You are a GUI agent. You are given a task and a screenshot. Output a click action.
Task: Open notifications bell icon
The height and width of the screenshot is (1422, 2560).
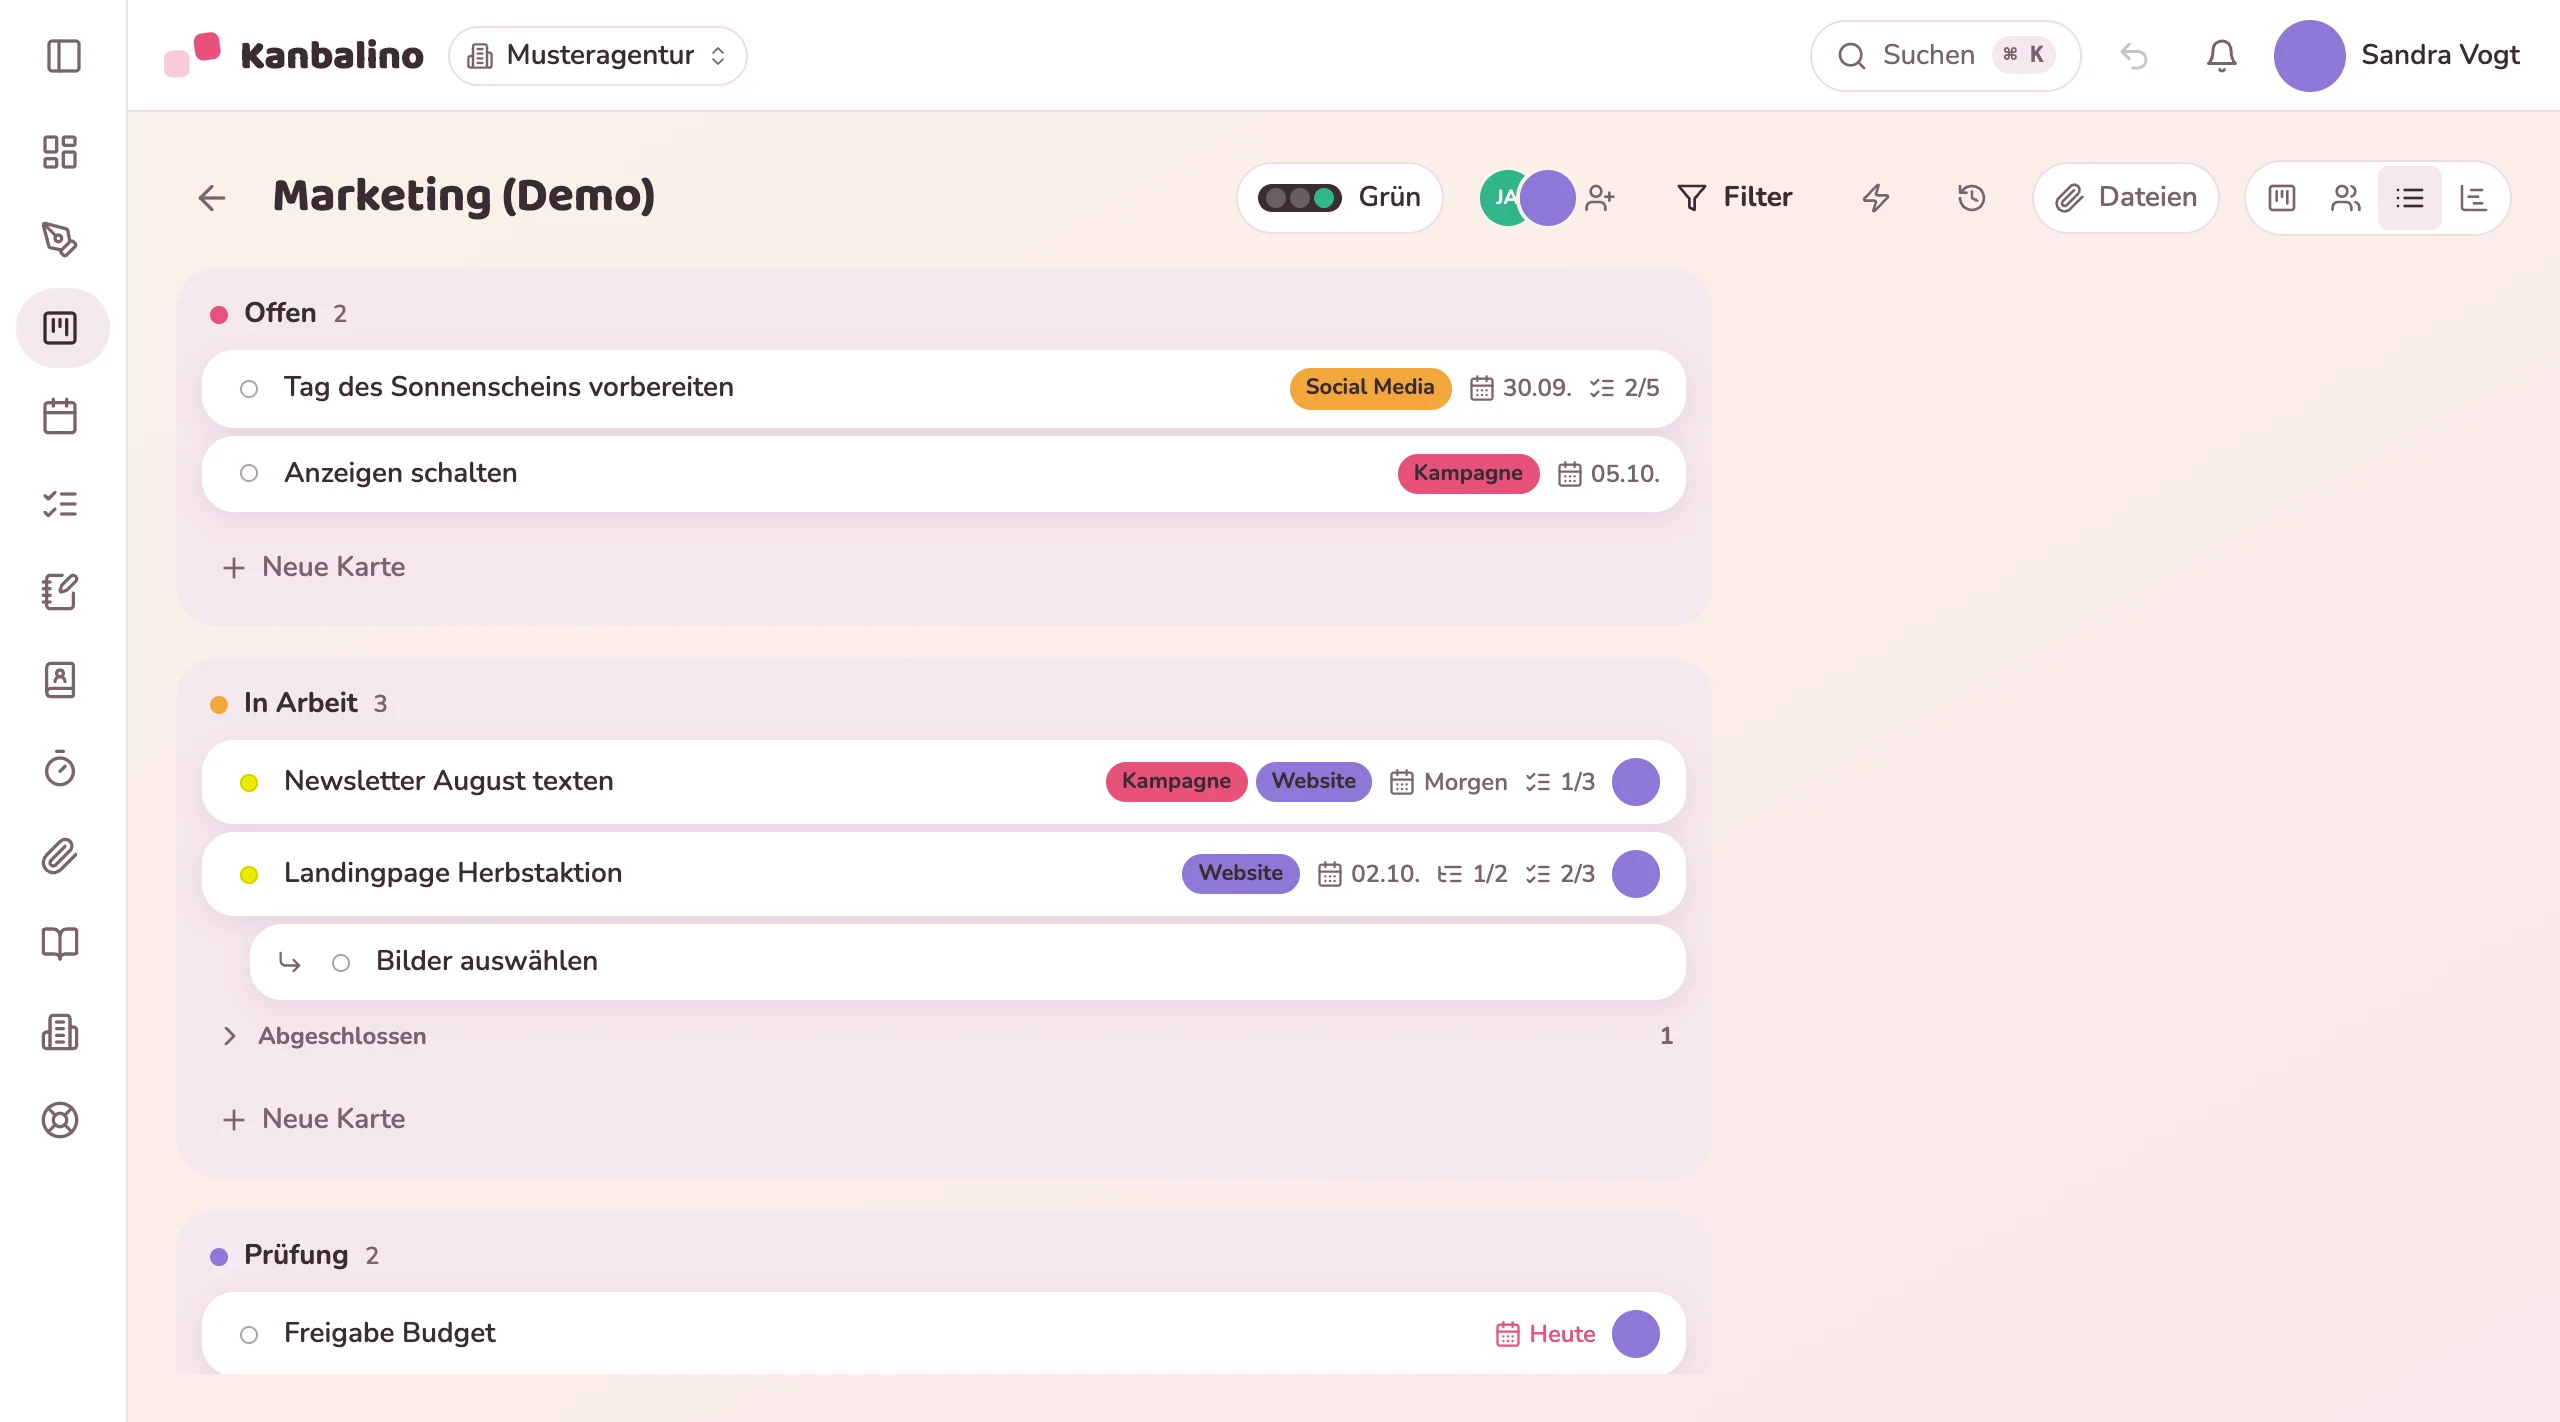(x=2221, y=56)
